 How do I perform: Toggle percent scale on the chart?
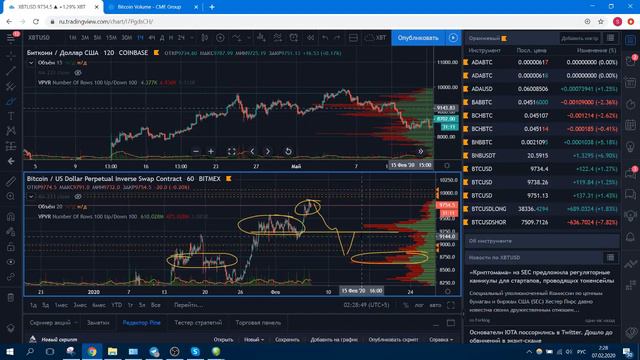(405, 305)
